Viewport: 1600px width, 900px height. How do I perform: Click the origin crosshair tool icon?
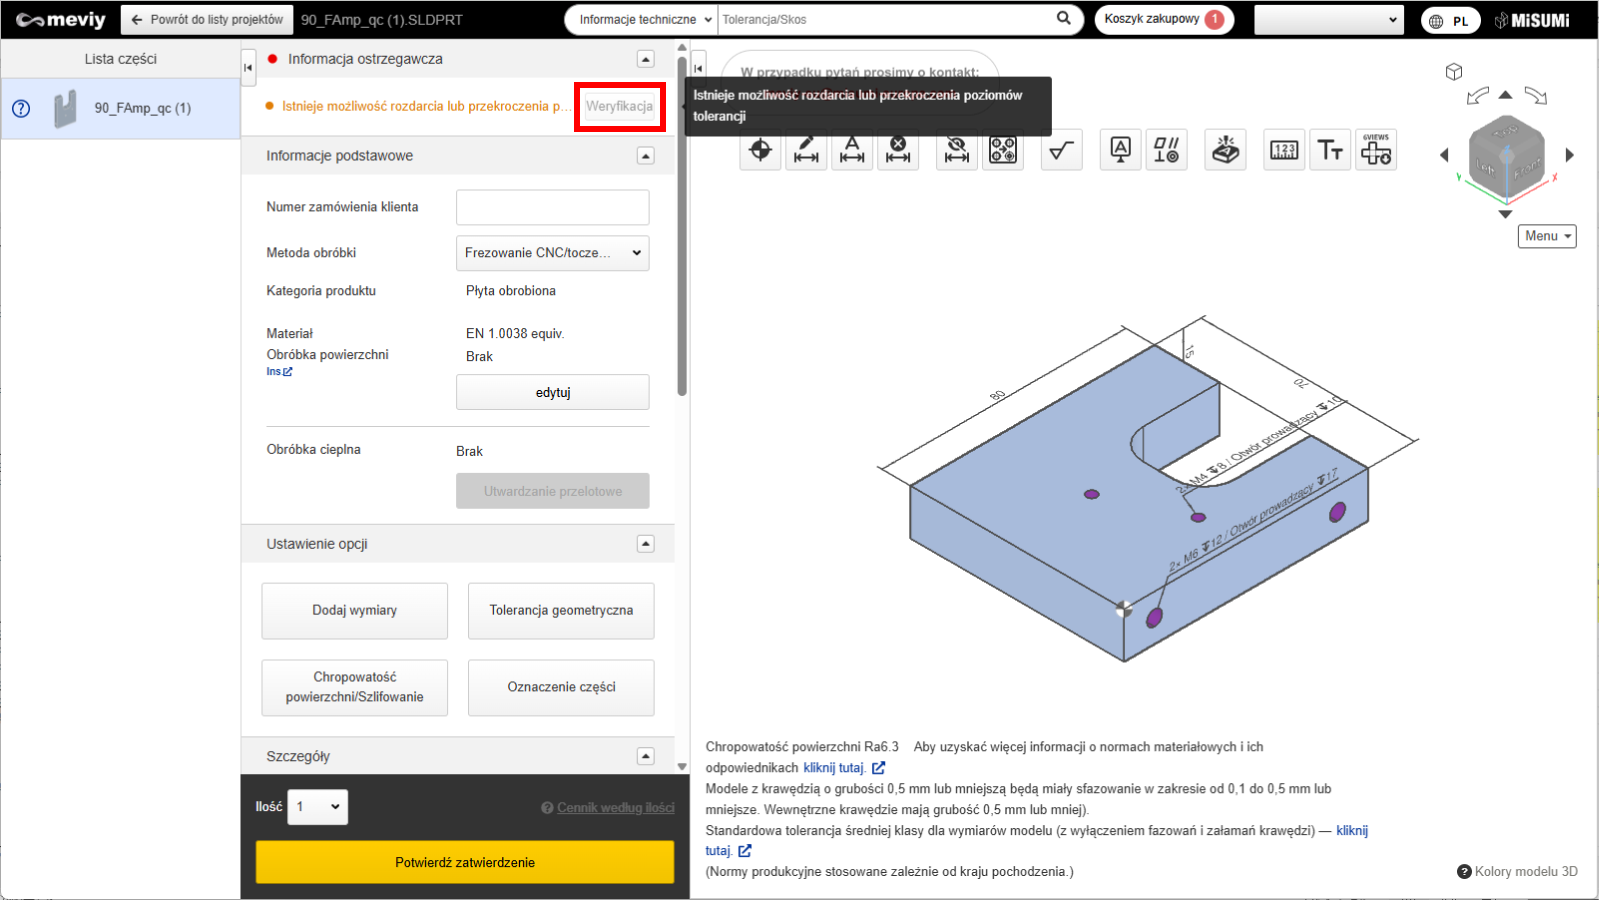pos(760,150)
